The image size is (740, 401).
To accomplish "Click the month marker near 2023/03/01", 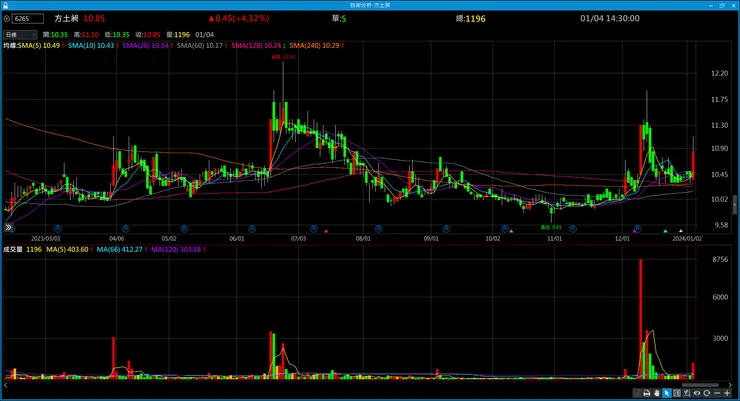I will (x=58, y=228).
